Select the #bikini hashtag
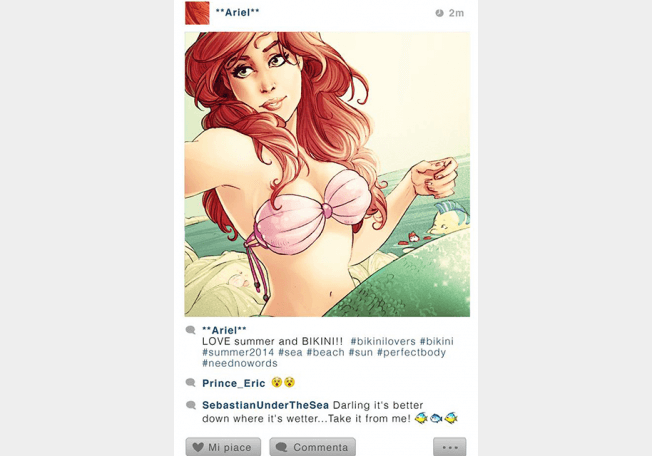652x456 pixels. point(437,341)
